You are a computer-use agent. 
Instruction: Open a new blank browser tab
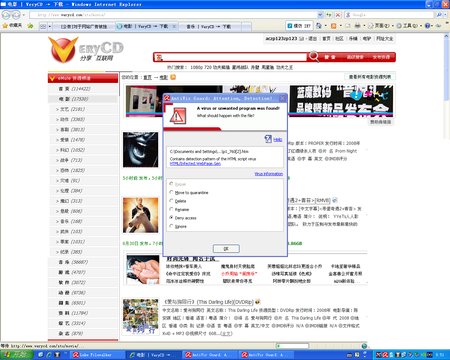click(x=246, y=26)
